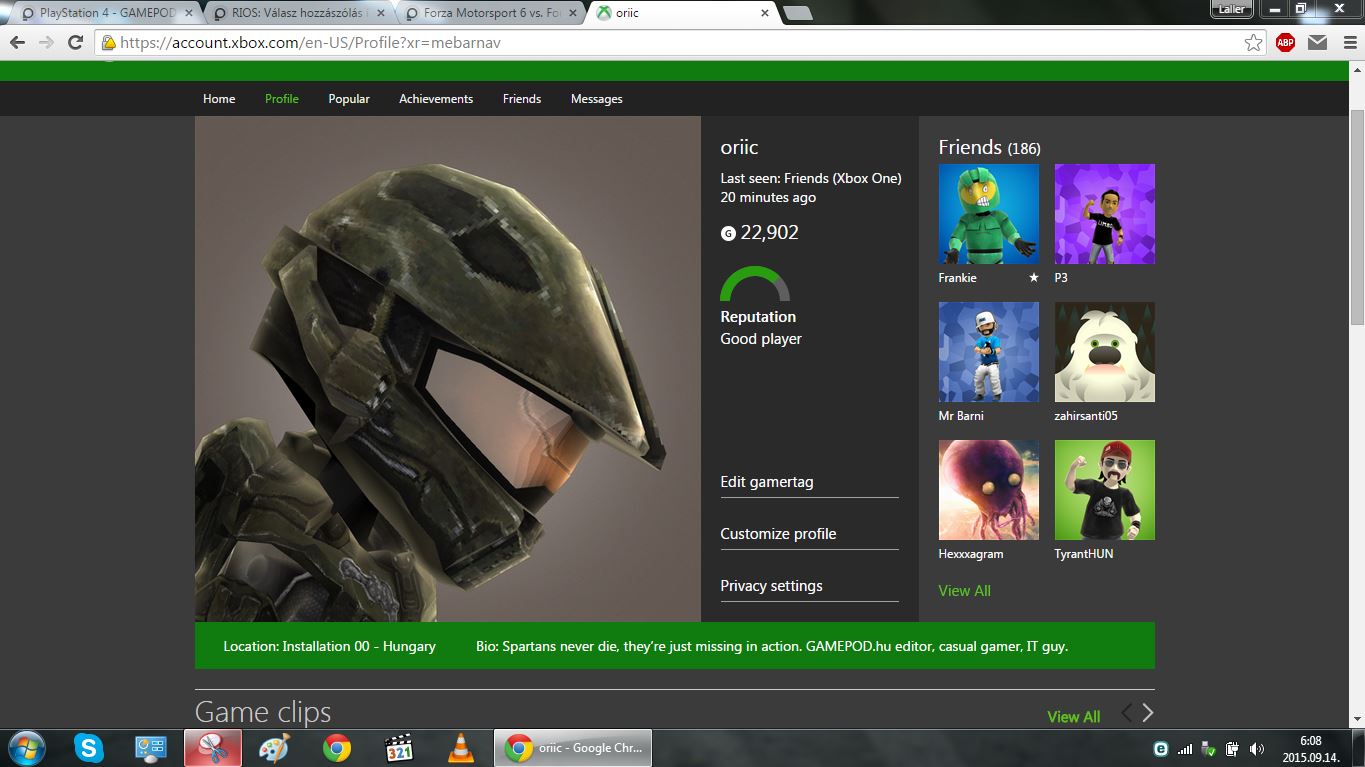Show previous game clips with left arrow
Viewport: 1365px width, 767px height.
point(1127,713)
